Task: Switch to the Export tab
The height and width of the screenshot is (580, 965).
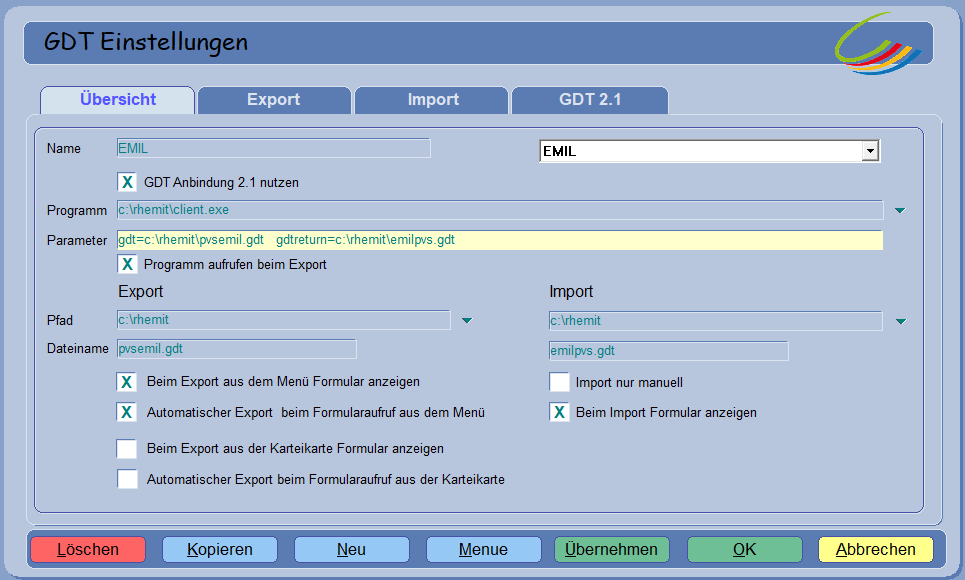Action: pos(274,100)
